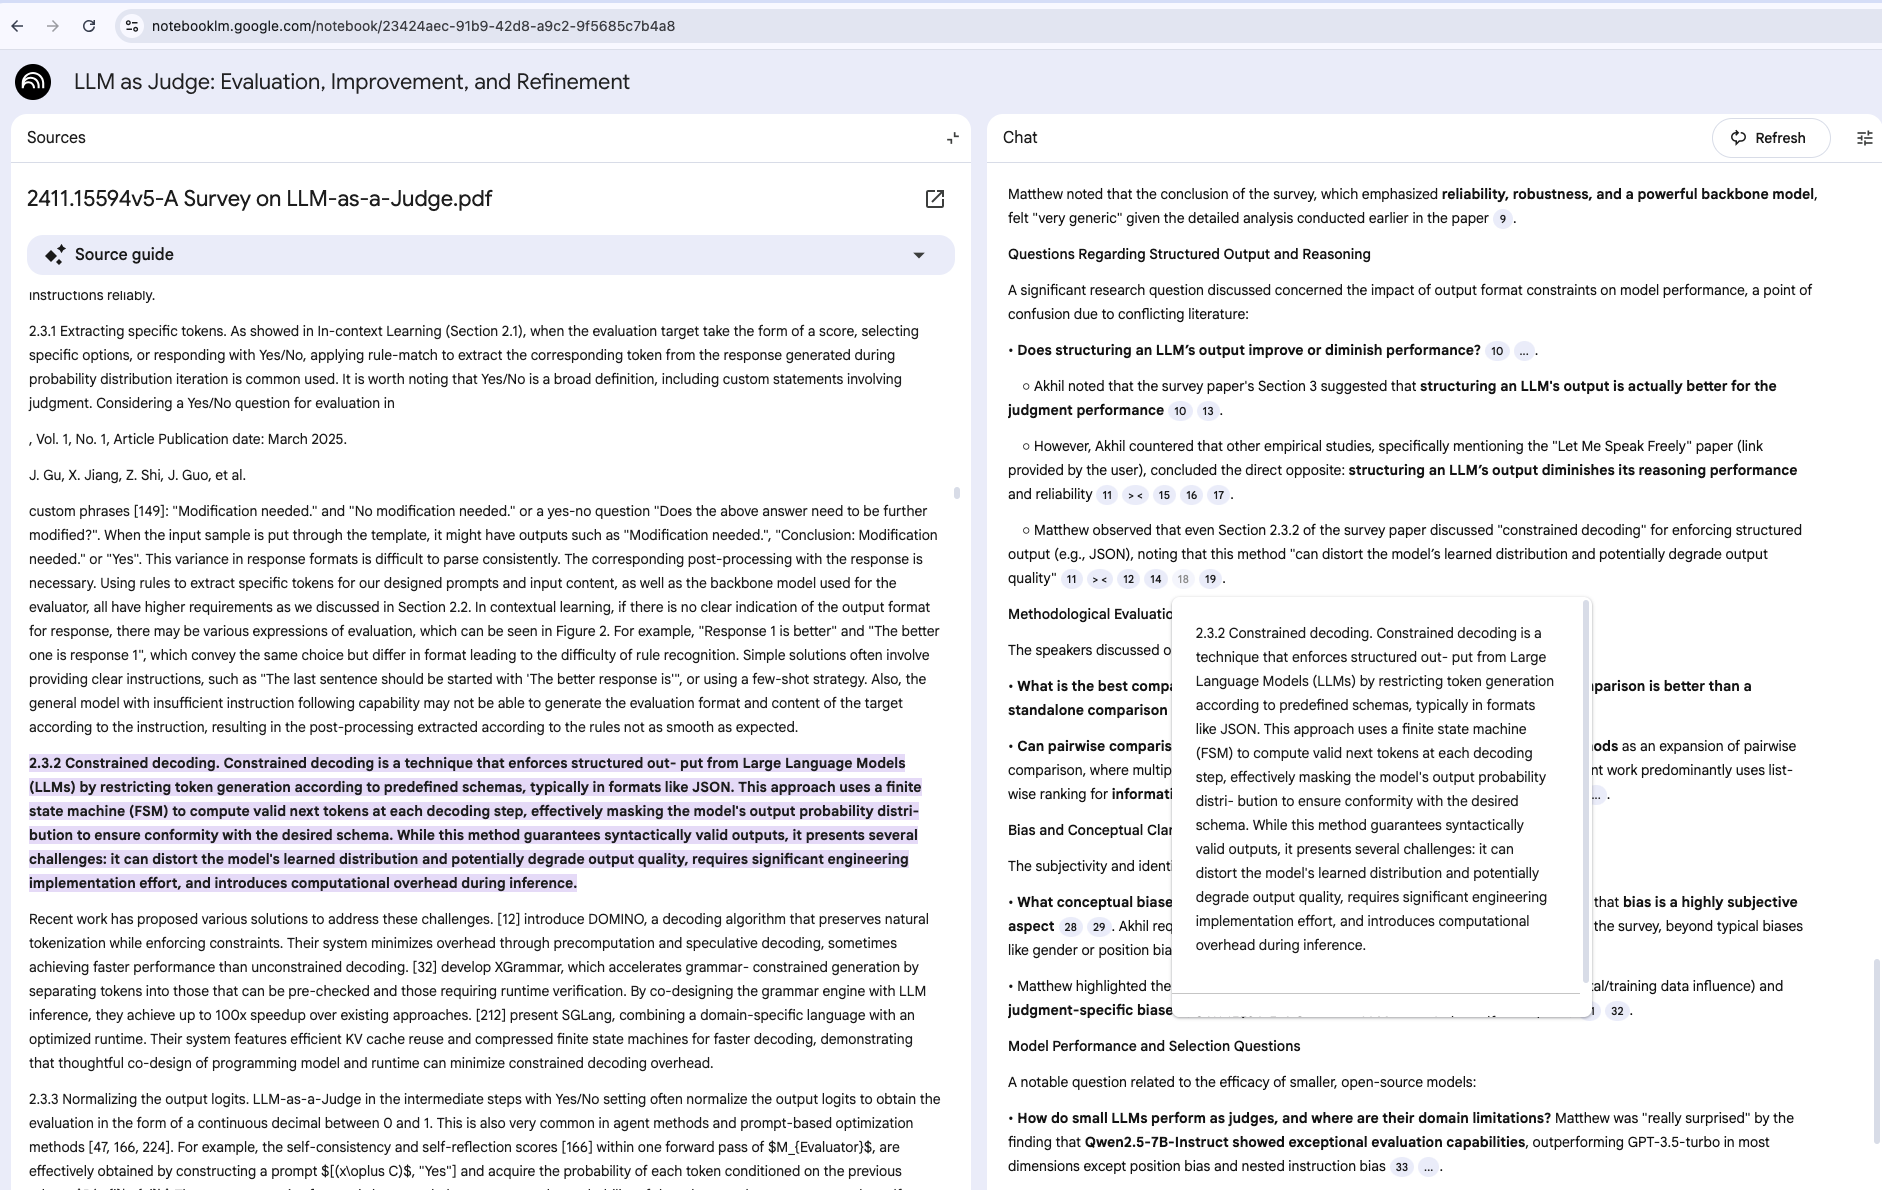Viewport: 1882px width, 1190px height.
Task: Open chat configuration settings icon
Action: coord(1864,138)
